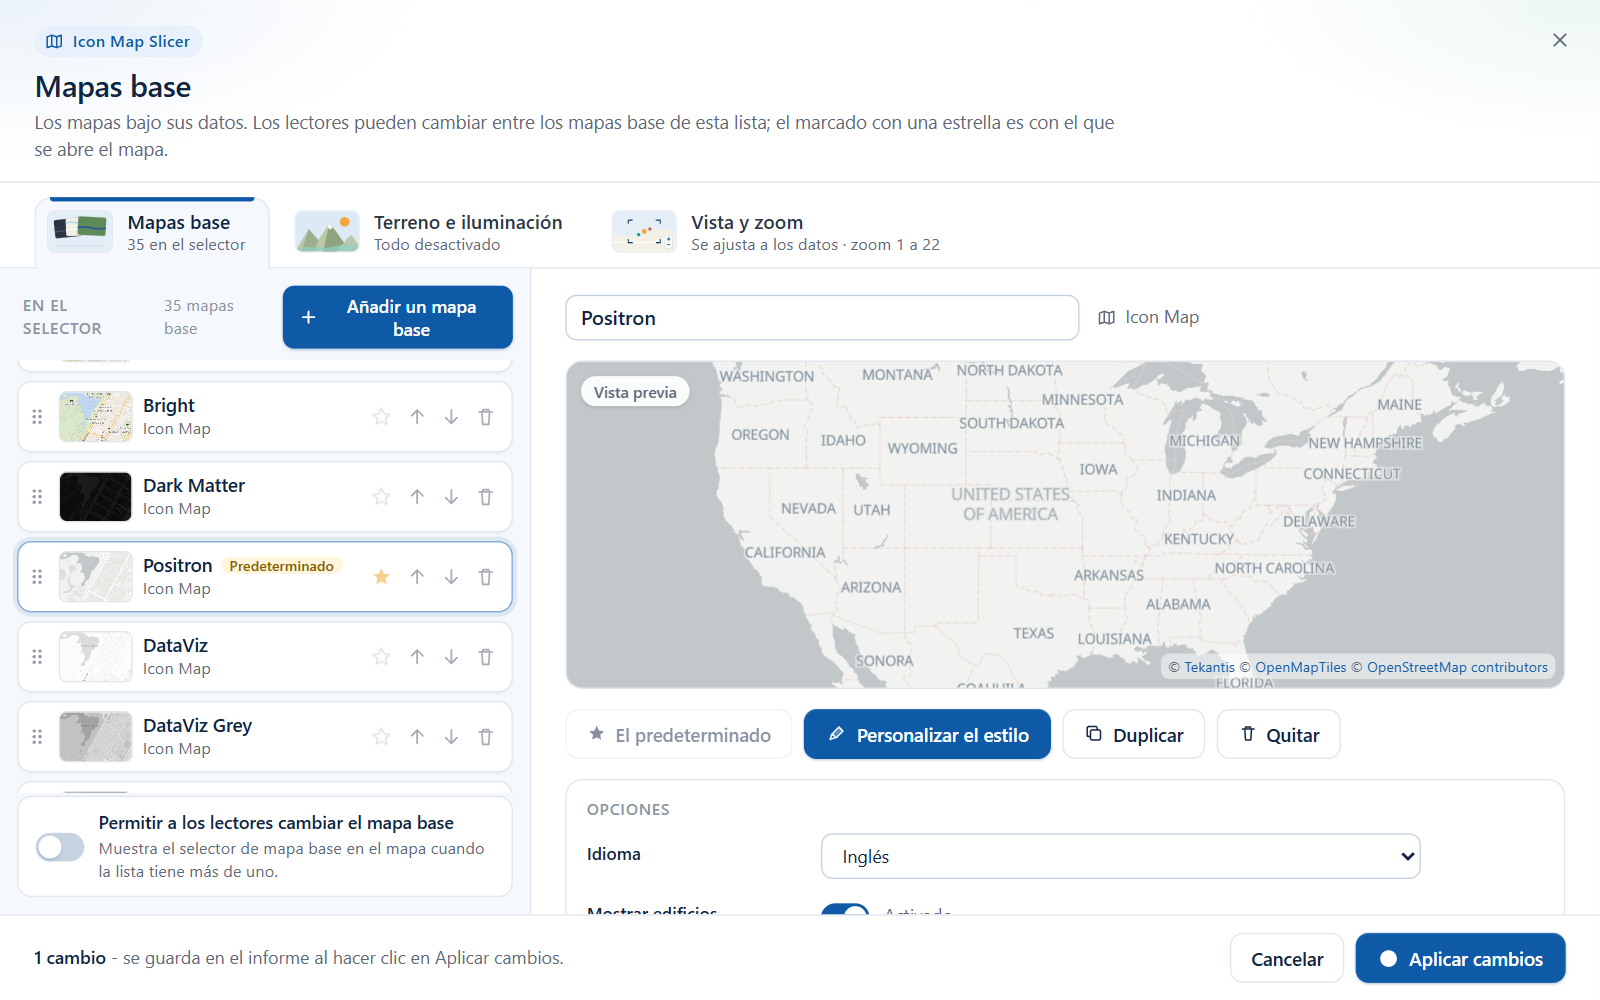Click Añadir un mapa base button
The image size is (1600, 1000).
(398, 318)
